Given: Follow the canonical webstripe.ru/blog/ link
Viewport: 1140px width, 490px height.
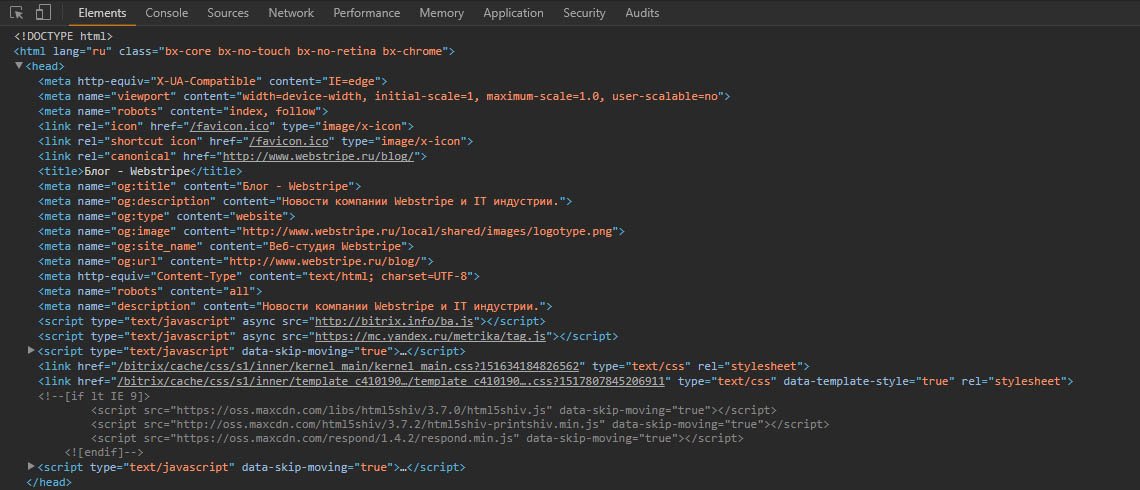Looking at the screenshot, I should pos(318,156).
